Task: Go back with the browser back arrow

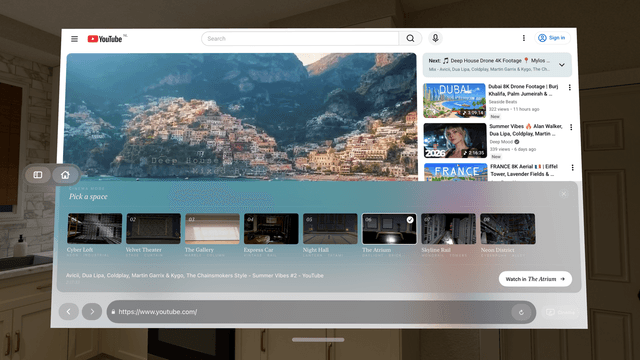Action: 69,312
